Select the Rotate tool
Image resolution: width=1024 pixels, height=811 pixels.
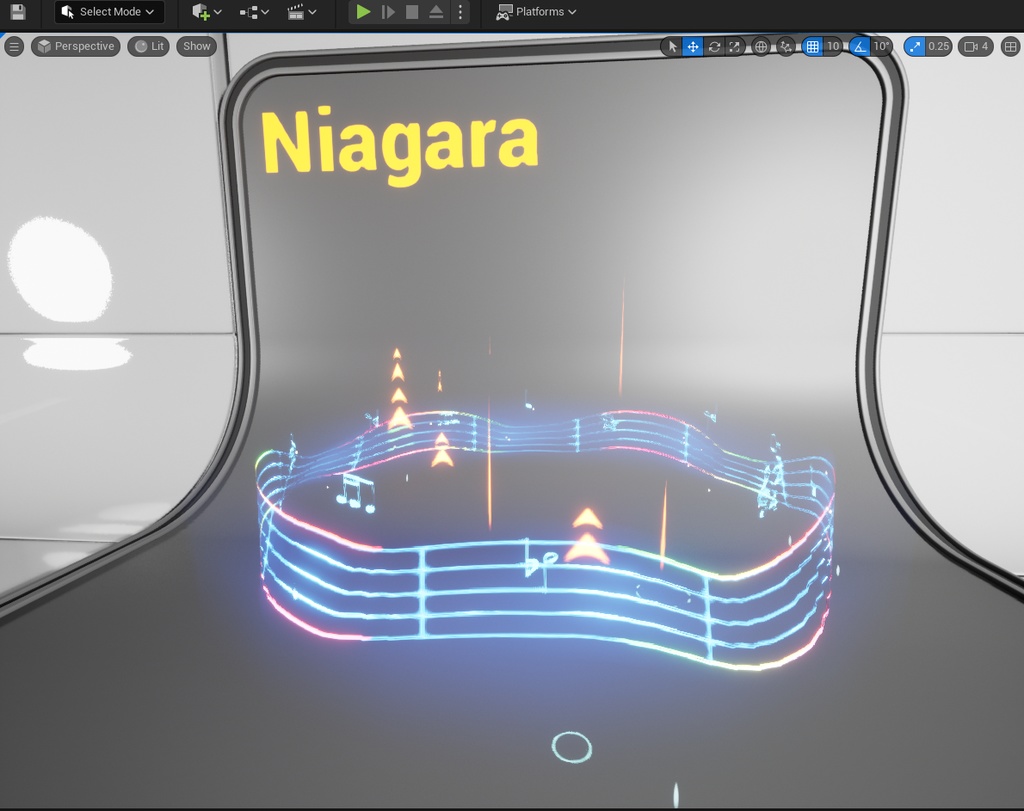[714, 46]
